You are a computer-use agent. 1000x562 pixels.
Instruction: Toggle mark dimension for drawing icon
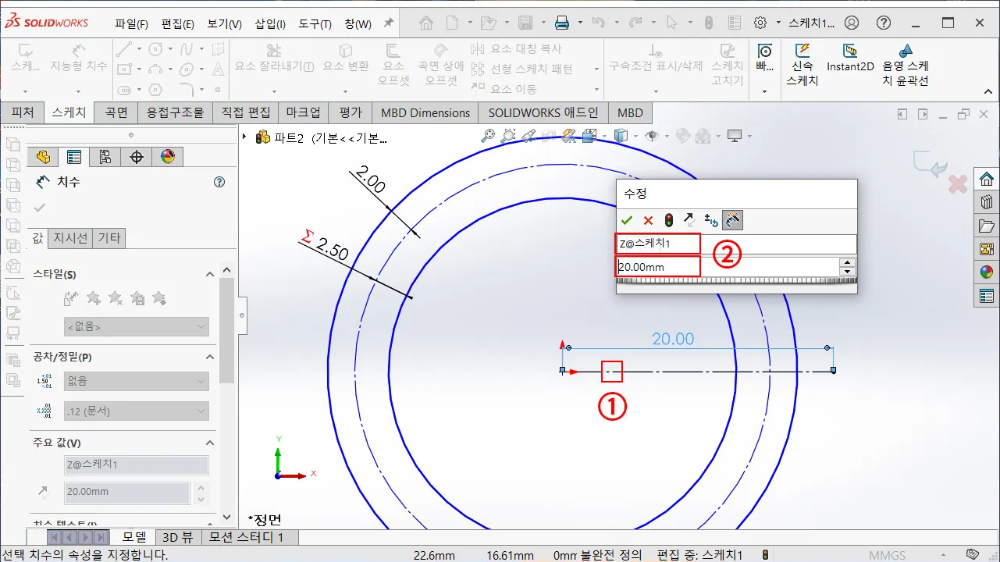click(x=732, y=220)
